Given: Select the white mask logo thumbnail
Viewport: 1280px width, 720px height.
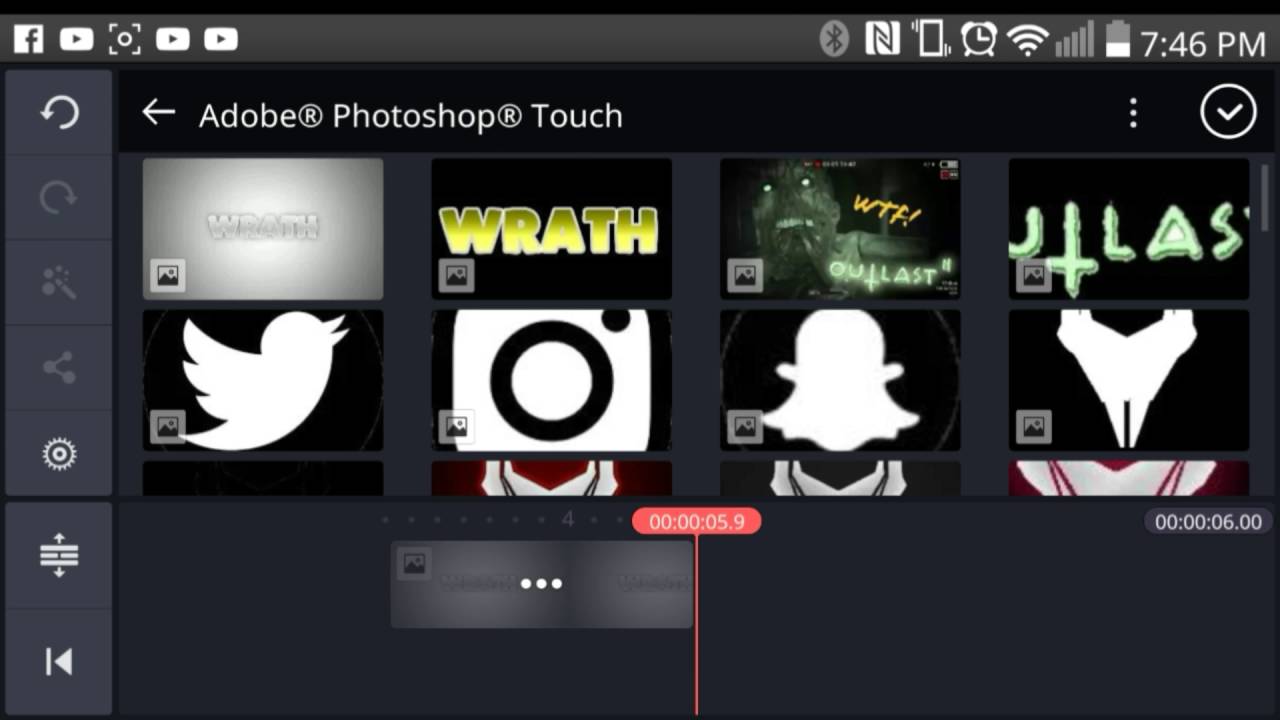Looking at the screenshot, I should click(x=1129, y=380).
